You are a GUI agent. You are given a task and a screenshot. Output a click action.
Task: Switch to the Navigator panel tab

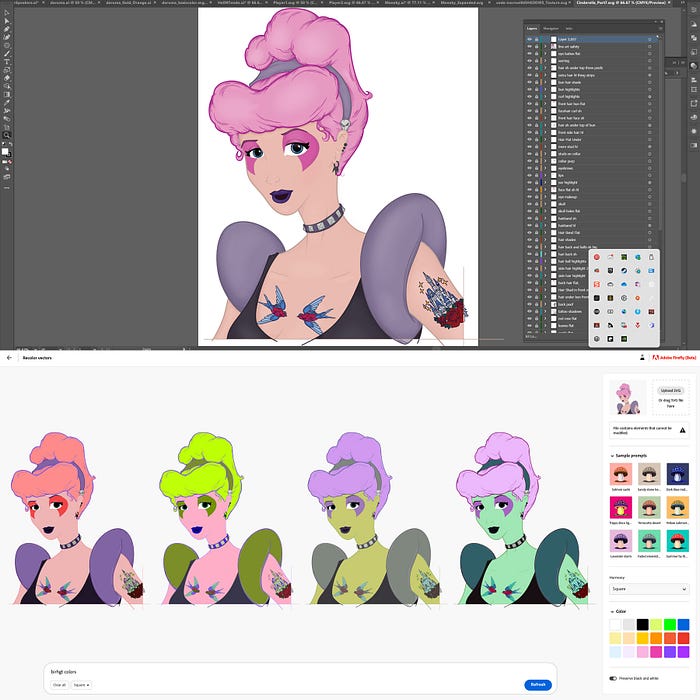click(550, 28)
